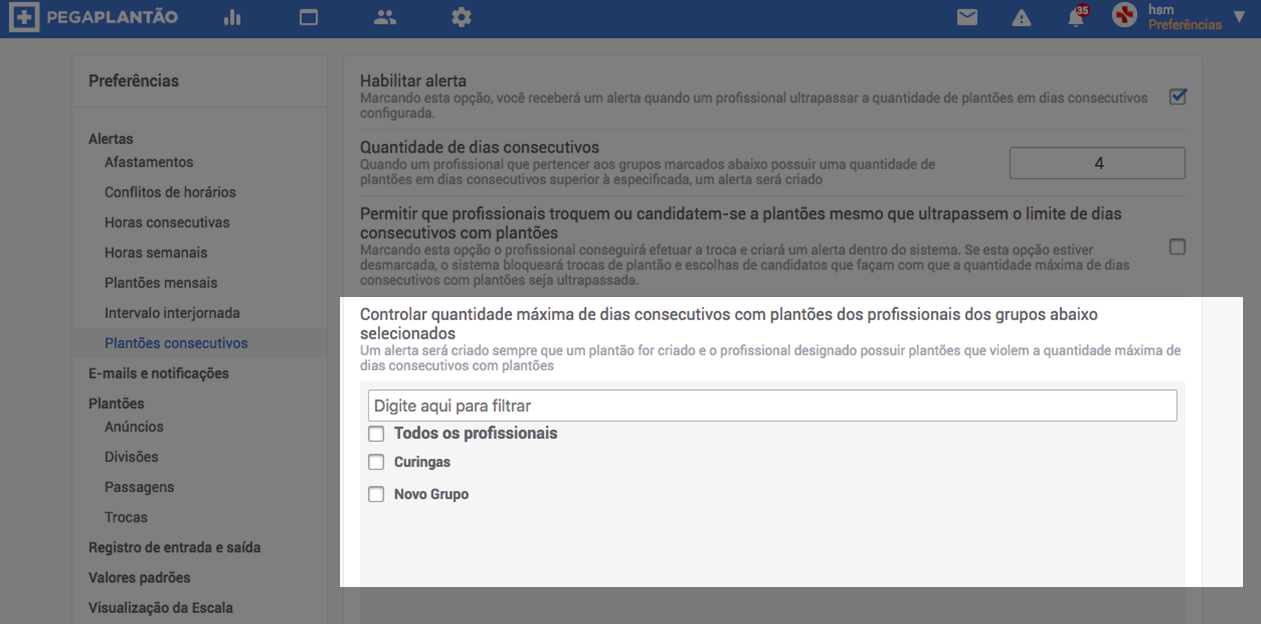Open the warning alerts triangle icon
Screen dimensions: 1261x624
coord(1021,17)
